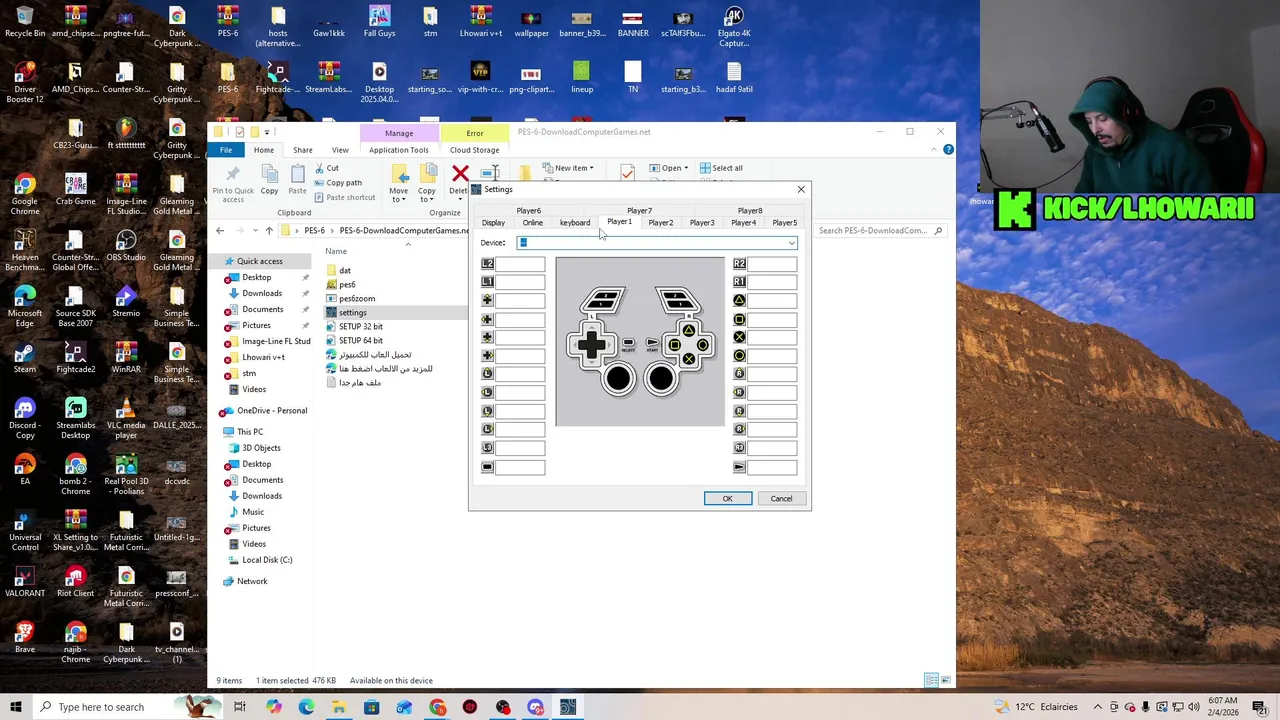
Task: Switch to the Player2 tab
Action: pos(661,223)
